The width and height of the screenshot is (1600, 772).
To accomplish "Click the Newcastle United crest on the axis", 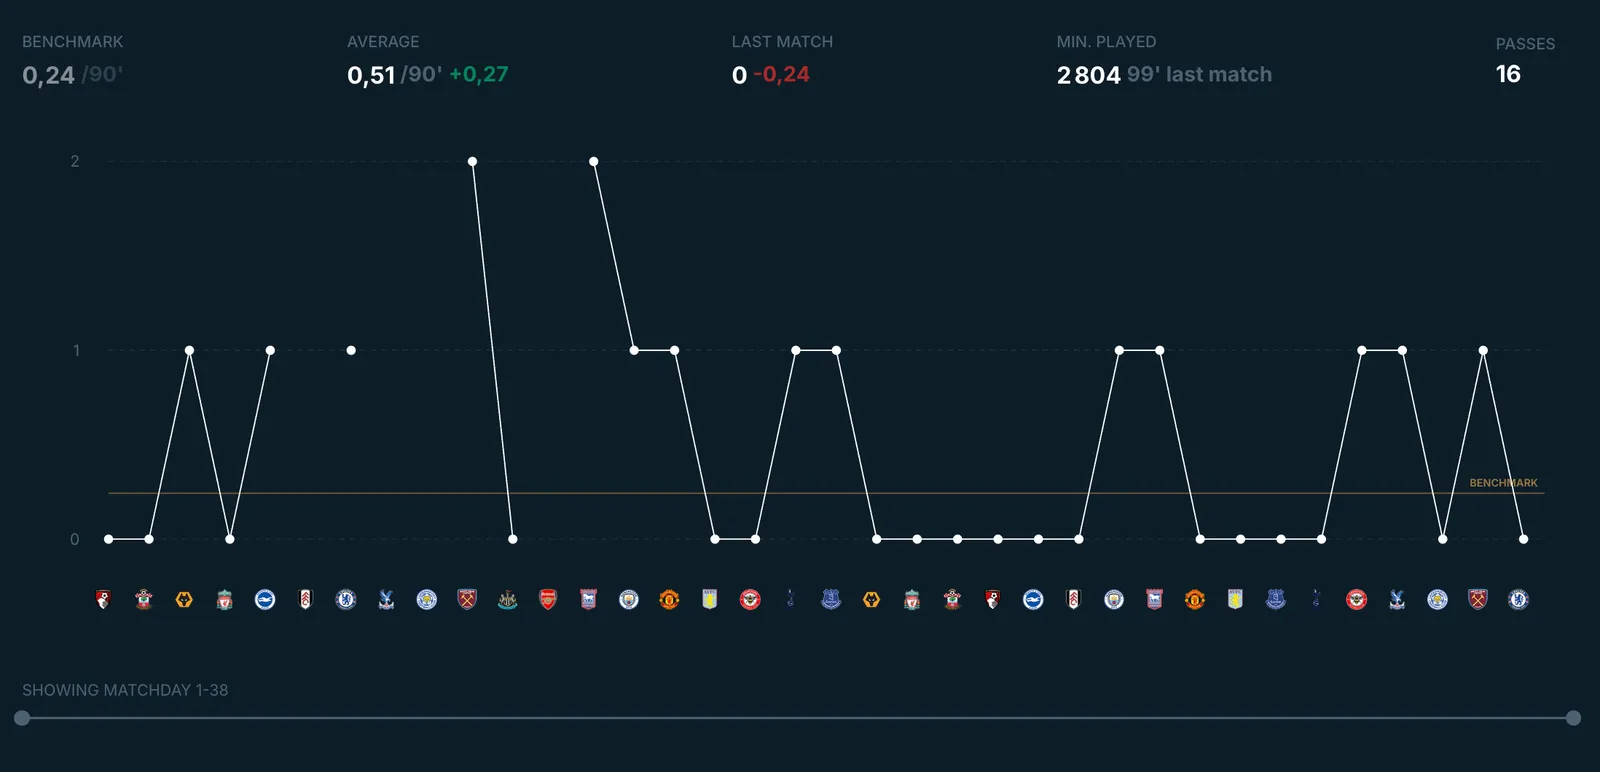I will 507,599.
